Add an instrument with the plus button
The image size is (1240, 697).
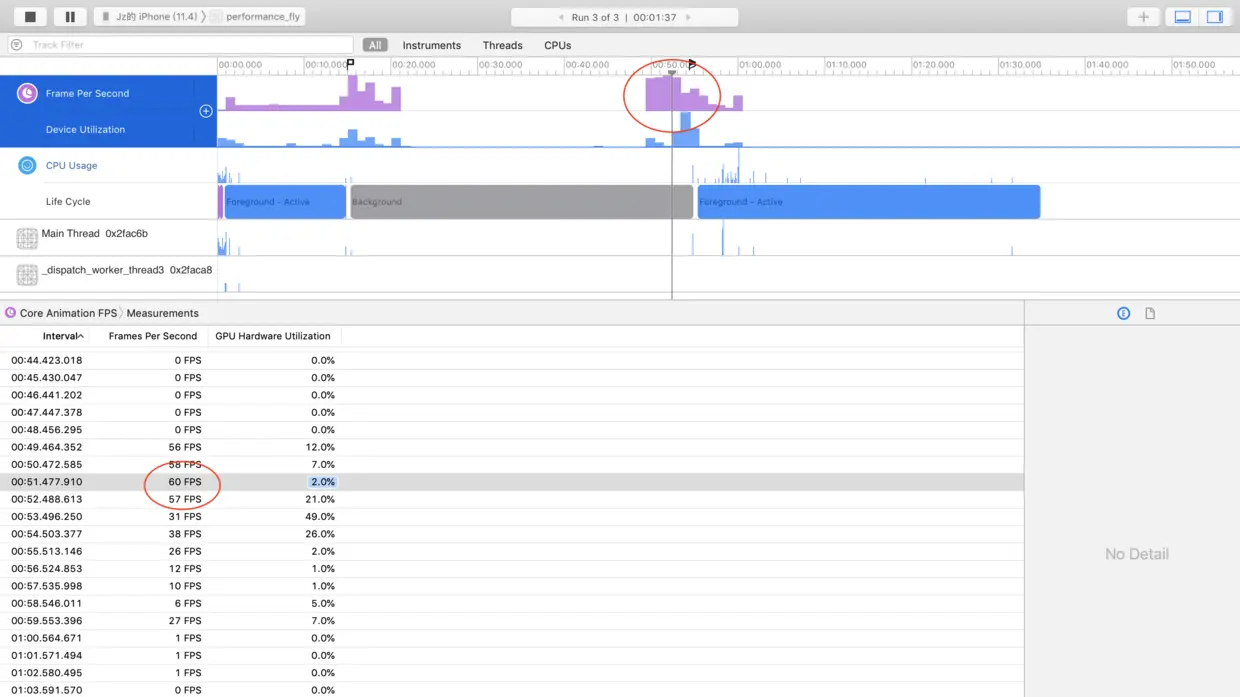pyautogui.click(x=1143, y=17)
